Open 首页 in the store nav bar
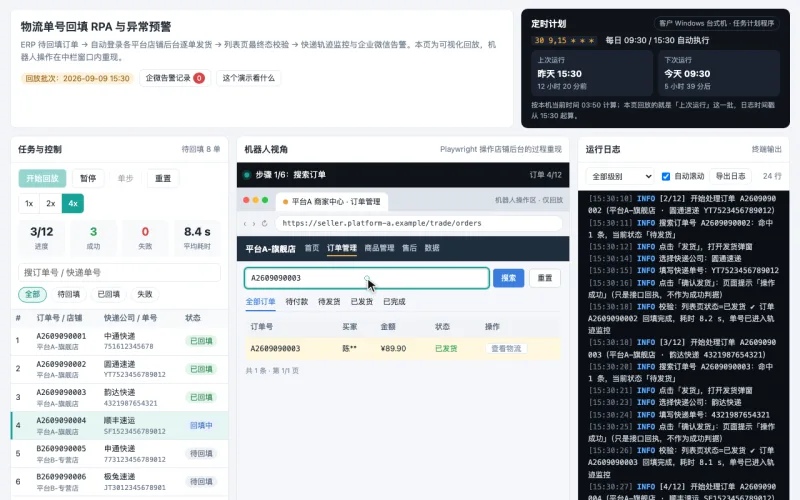The width and height of the screenshot is (800, 500). point(312,248)
